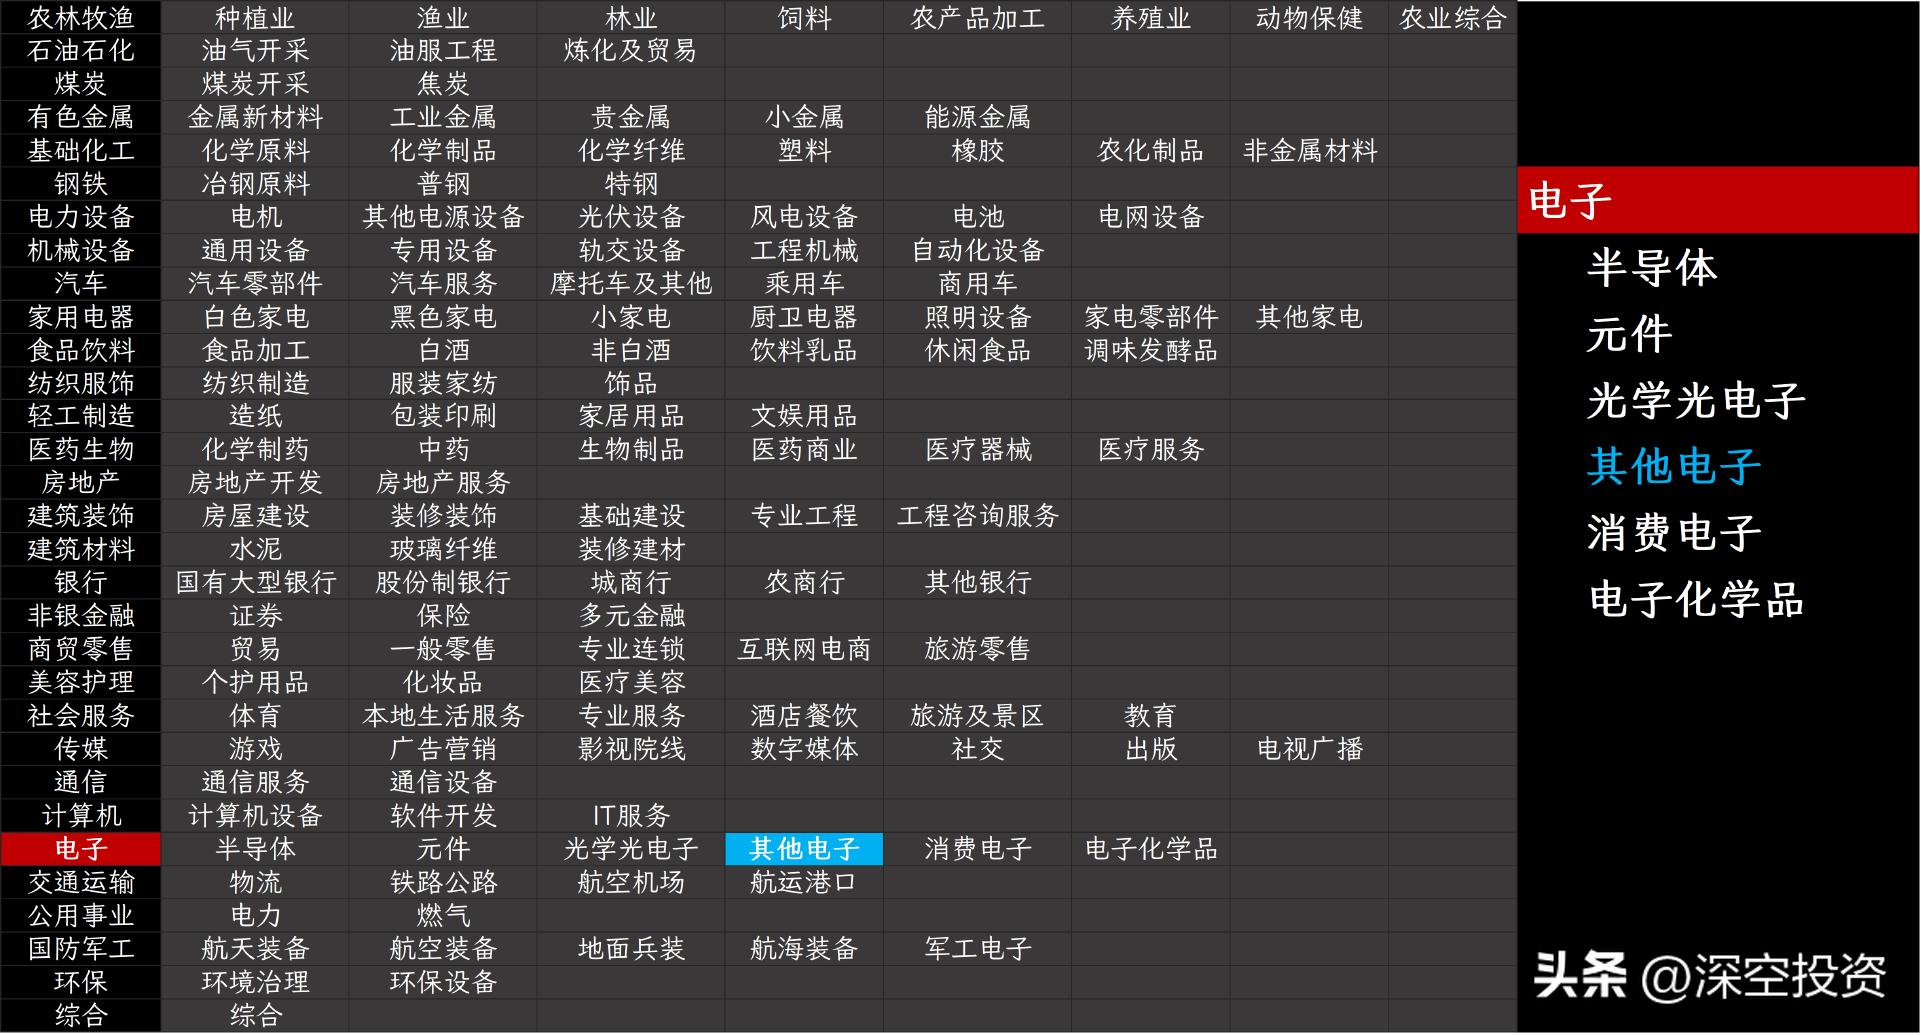This screenshot has height=1033, width=1920.
Task: Select the 教育 cell
Action: click(x=1150, y=716)
